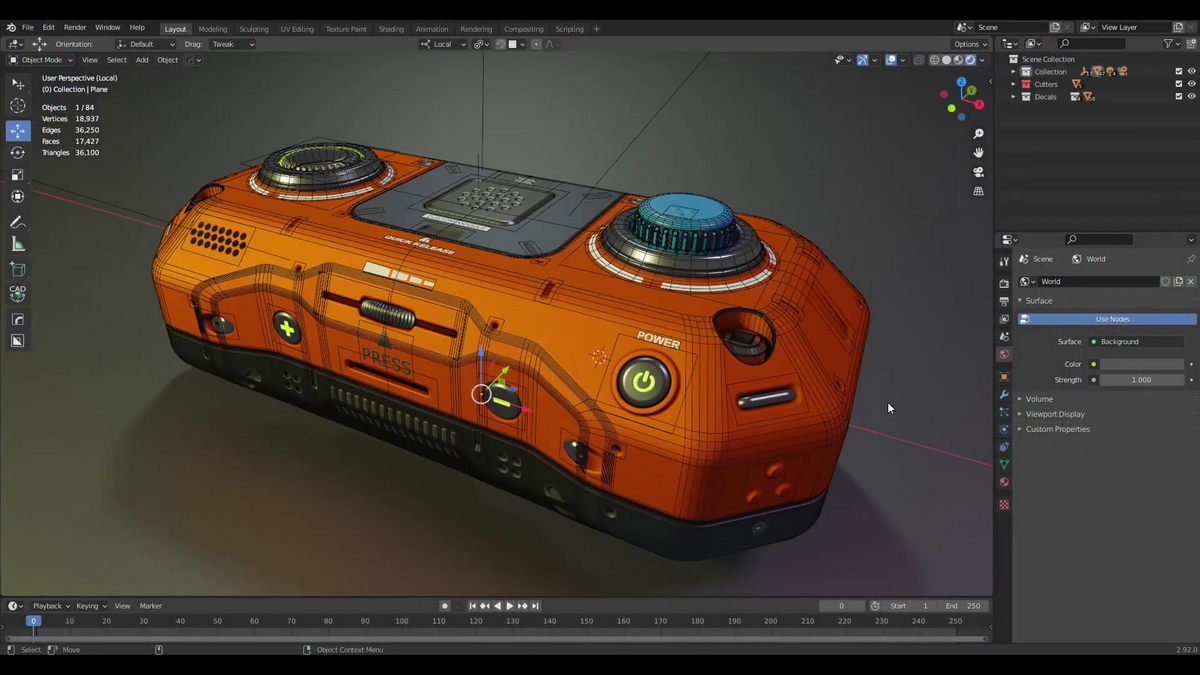
Task: Open the Tool properties tab
Action: (1004, 262)
